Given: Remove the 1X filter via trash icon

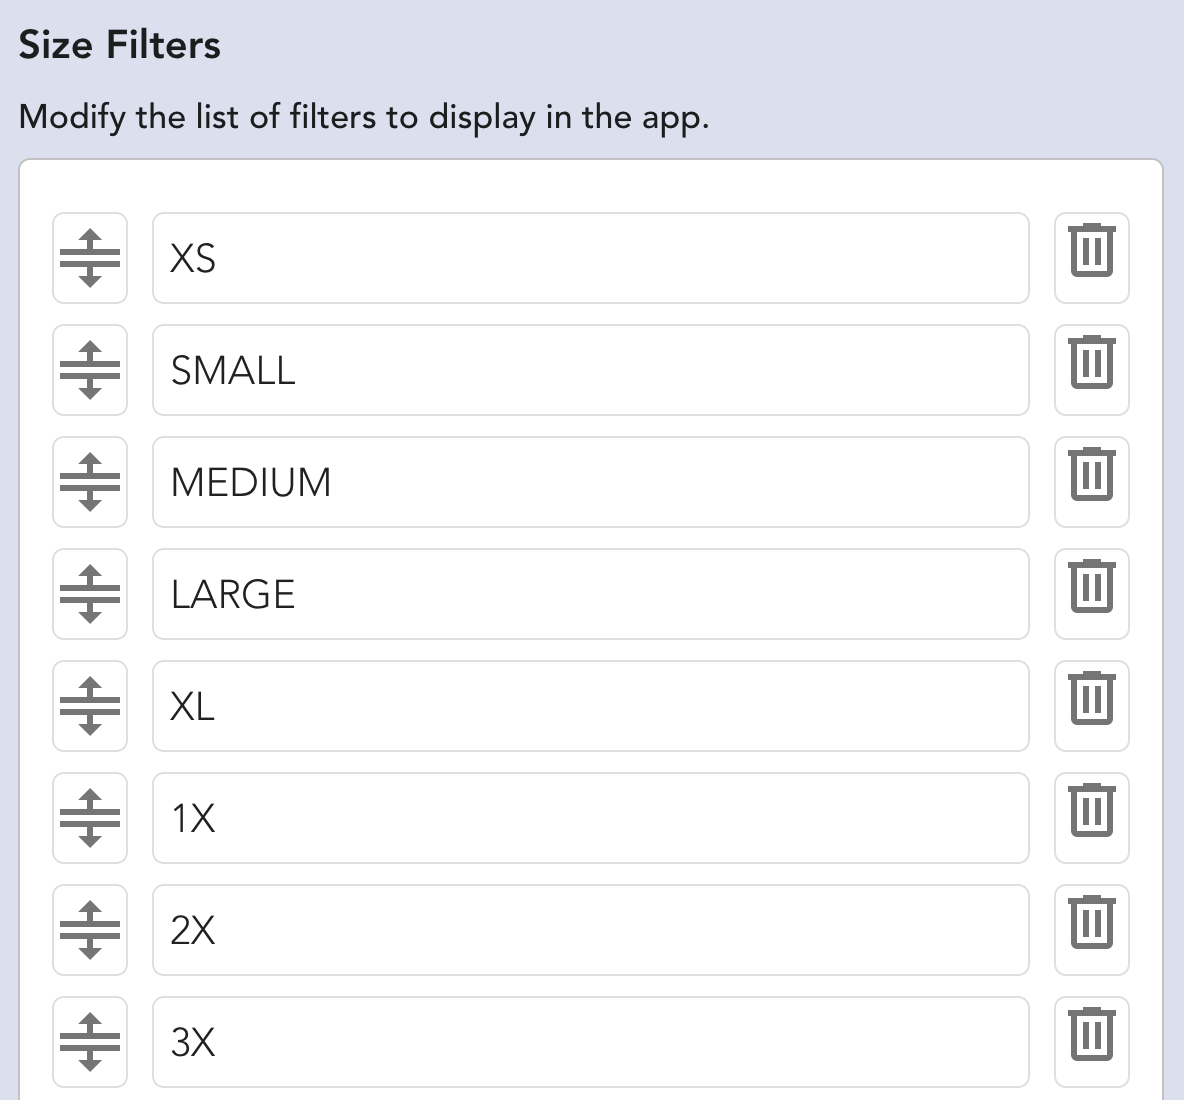Looking at the screenshot, I should (1091, 818).
